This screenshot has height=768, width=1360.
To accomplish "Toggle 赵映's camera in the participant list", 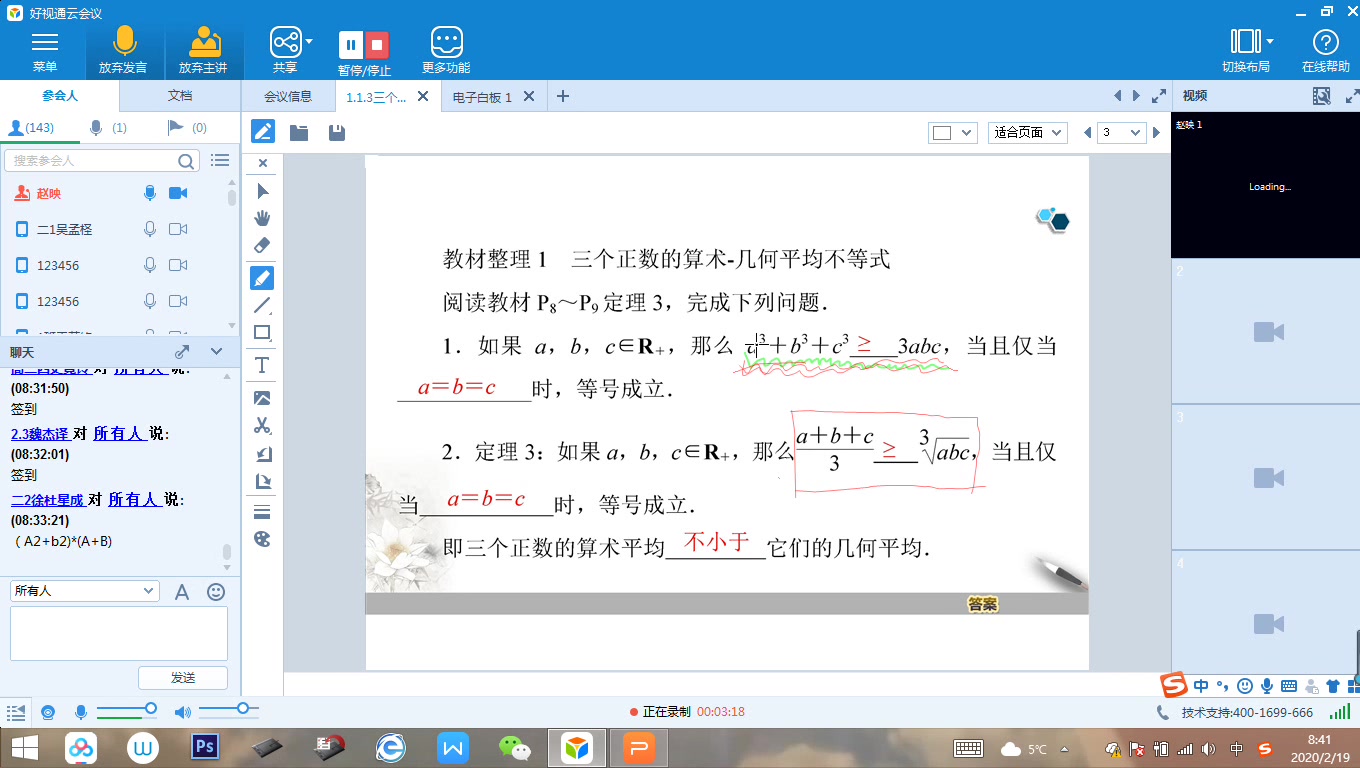I will point(179,193).
